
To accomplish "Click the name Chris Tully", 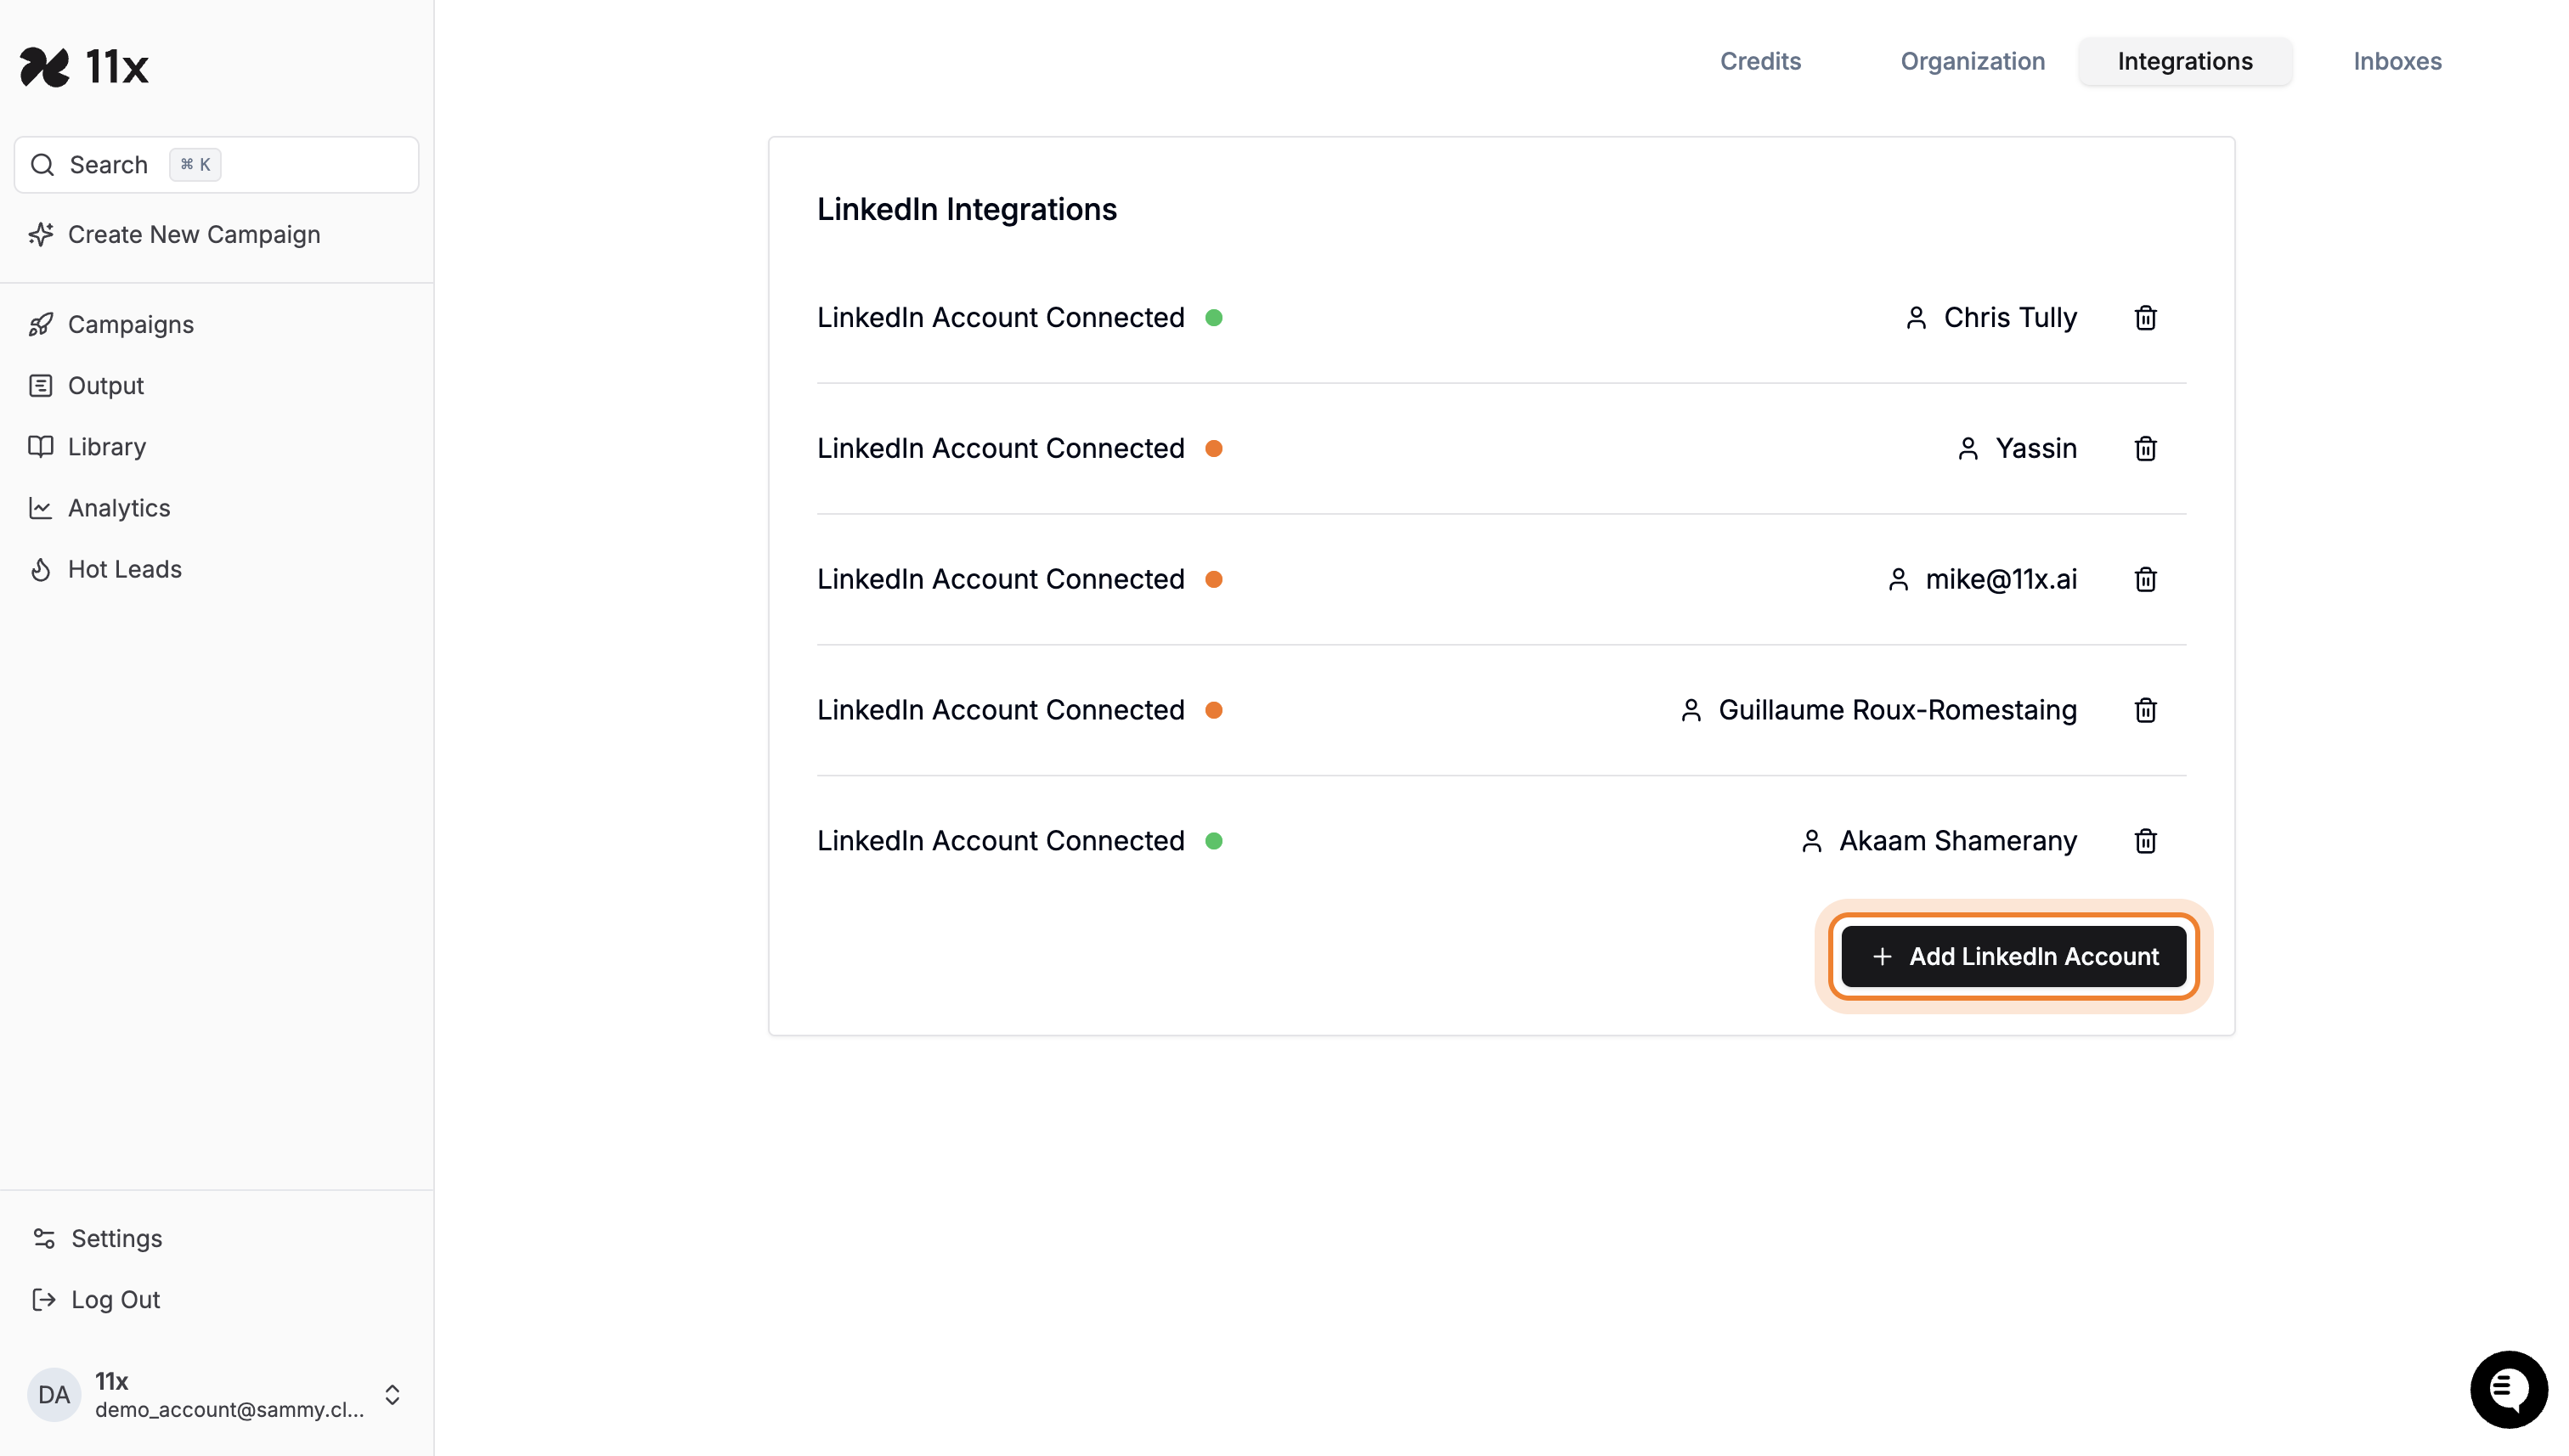I will click(2010, 317).
